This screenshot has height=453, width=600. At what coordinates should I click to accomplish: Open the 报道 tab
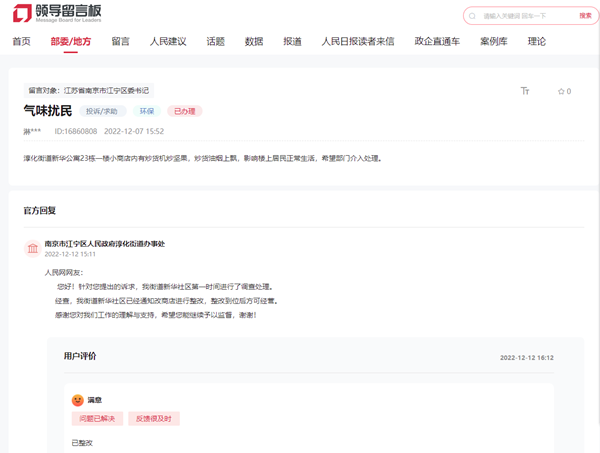292,41
